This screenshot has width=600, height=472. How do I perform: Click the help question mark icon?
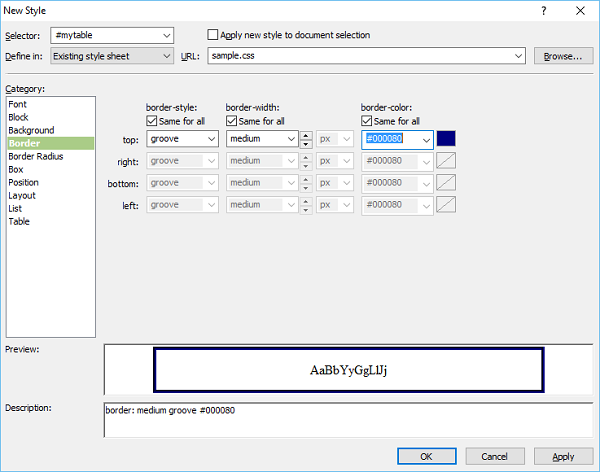click(x=543, y=11)
